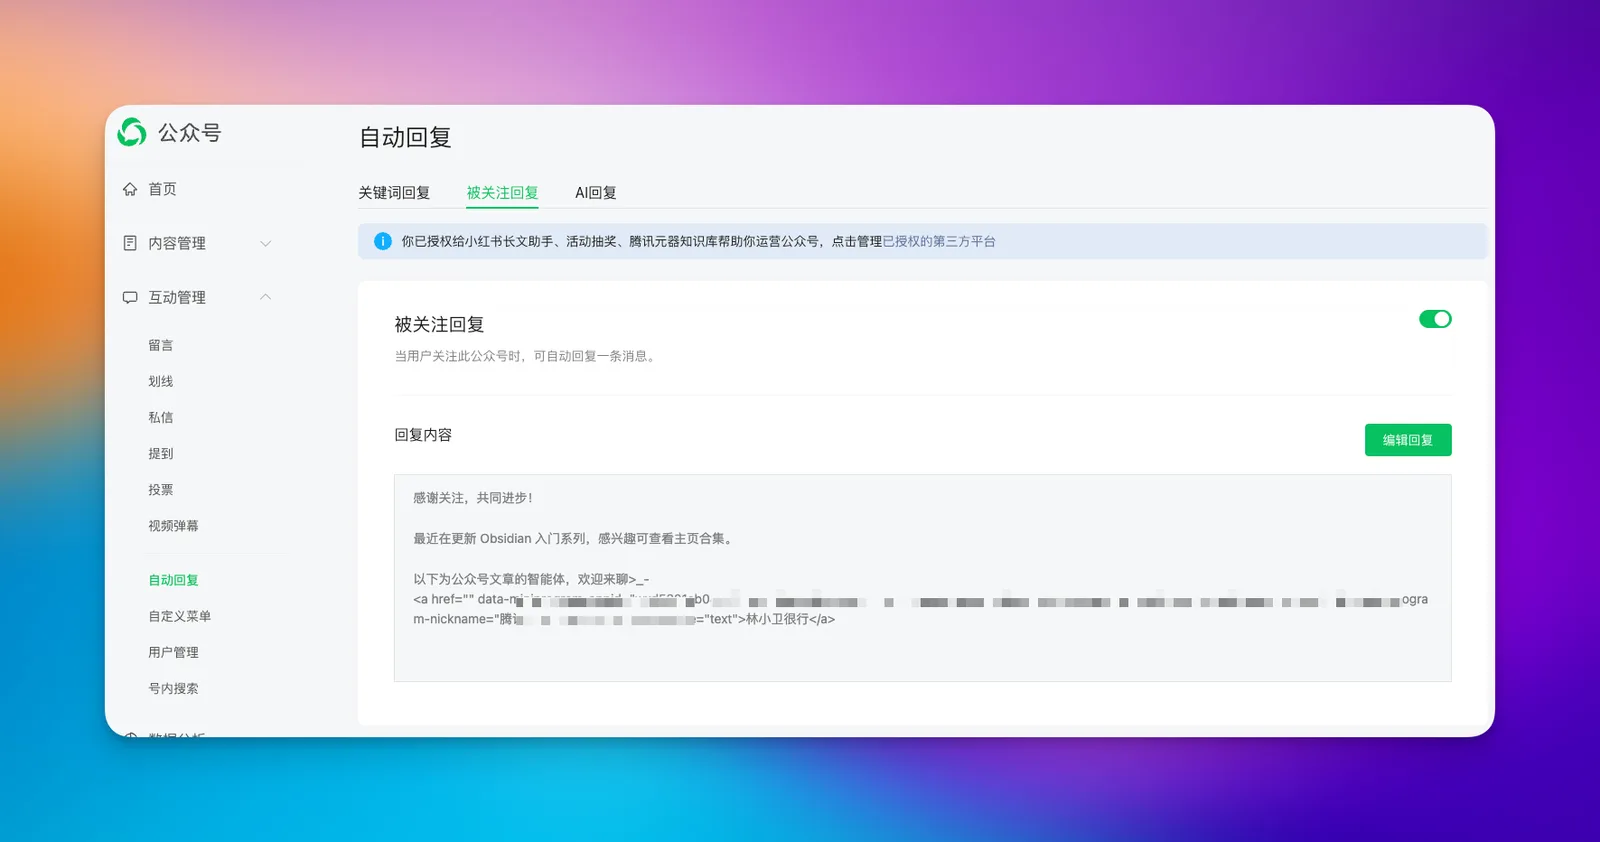Click the 编辑回复 button
The height and width of the screenshot is (842, 1600).
[1408, 440]
